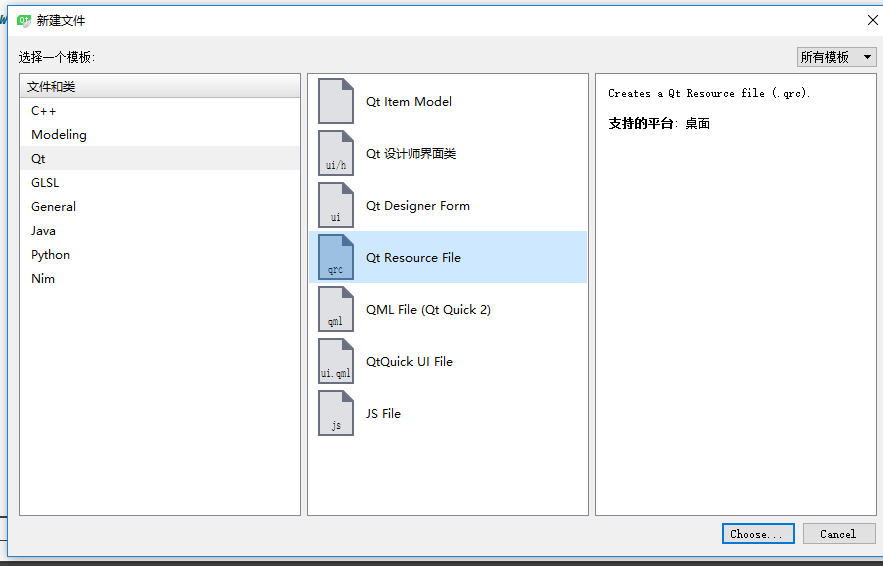The height and width of the screenshot is (566, 883).
Task: Choose the Java category
Action: [160, 230]
